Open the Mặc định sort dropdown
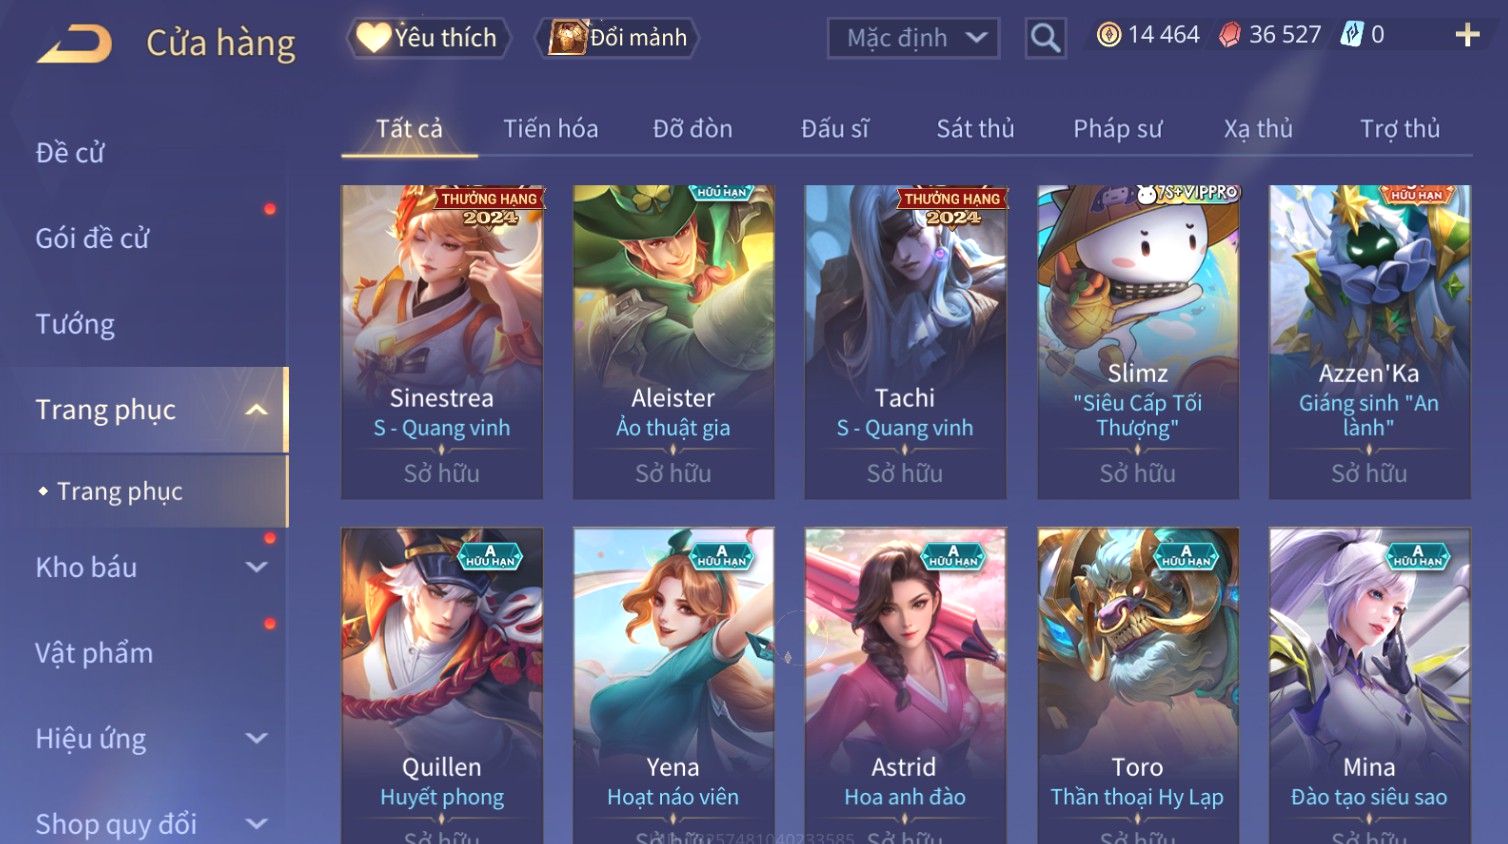Image resolution: width=1508 pixels, height=844 pixels. pos(913,38)
